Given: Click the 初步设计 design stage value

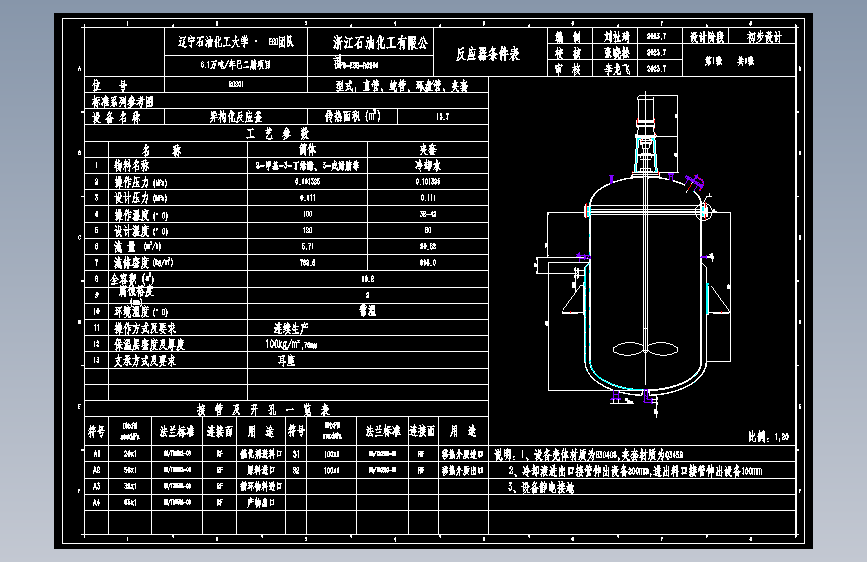Looking at the screenshot, I should [x=764, y=37].
